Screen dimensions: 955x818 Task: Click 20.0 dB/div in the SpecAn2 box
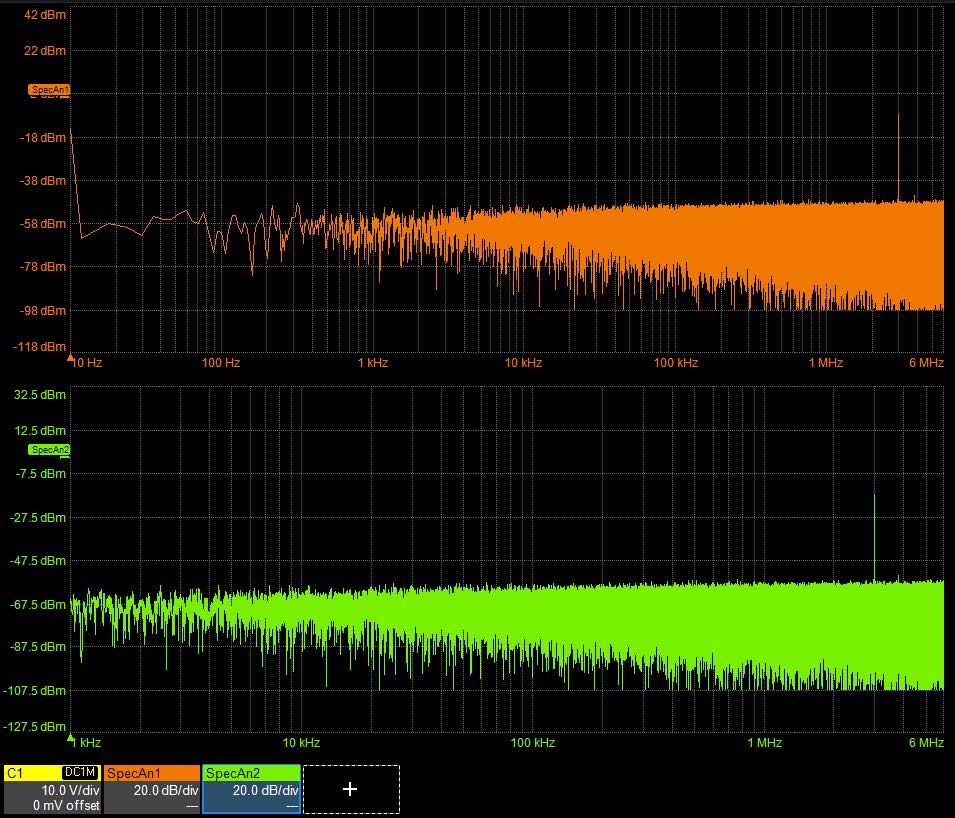(266, 791)
